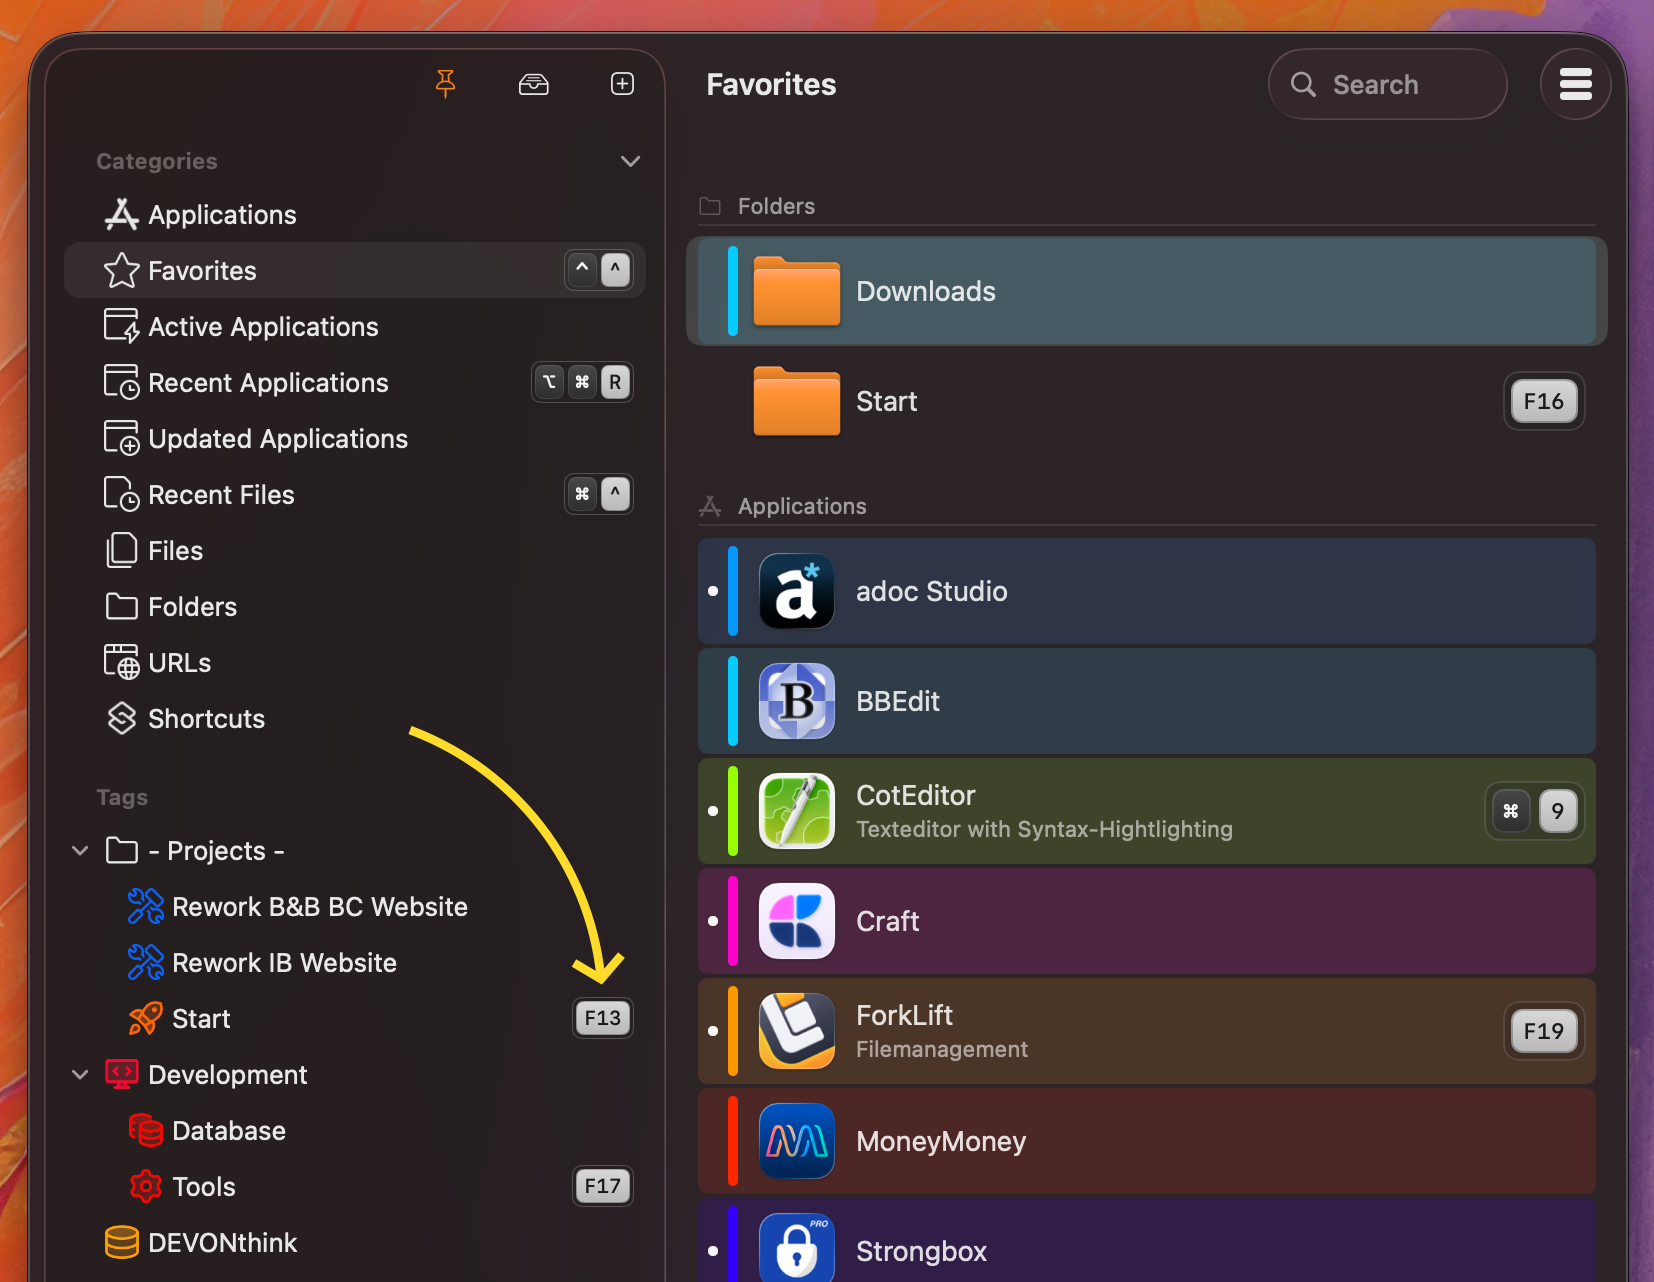
Task: Click the cyan color bar on BBEdit
Action: (733, 701)
